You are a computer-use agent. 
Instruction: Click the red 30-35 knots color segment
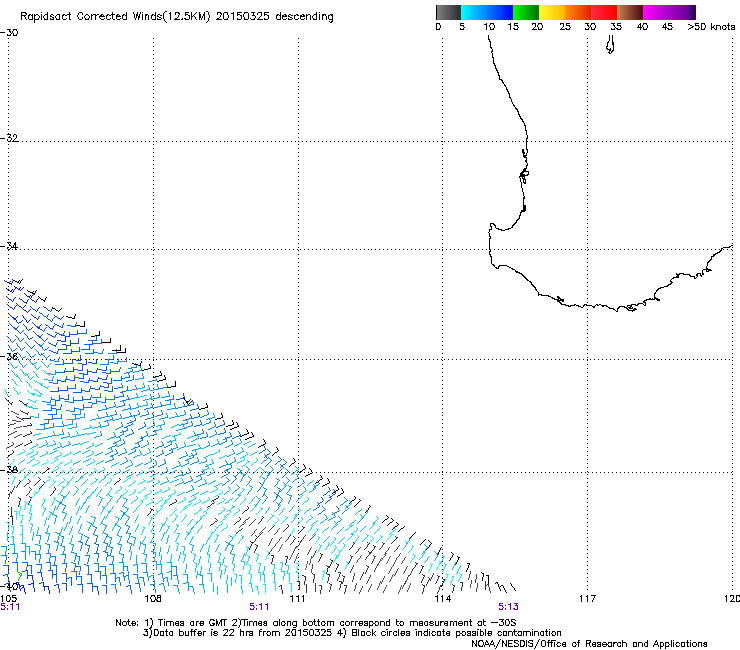(604, 12)
